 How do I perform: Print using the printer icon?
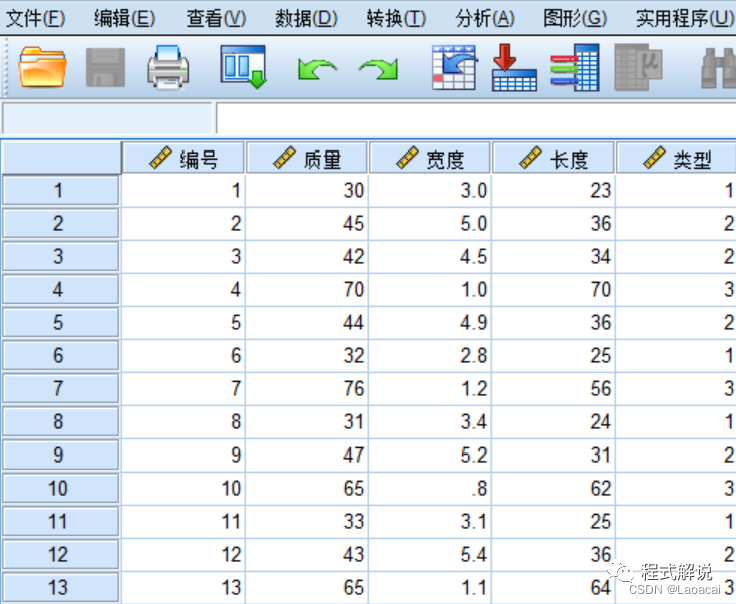(168, 67)
